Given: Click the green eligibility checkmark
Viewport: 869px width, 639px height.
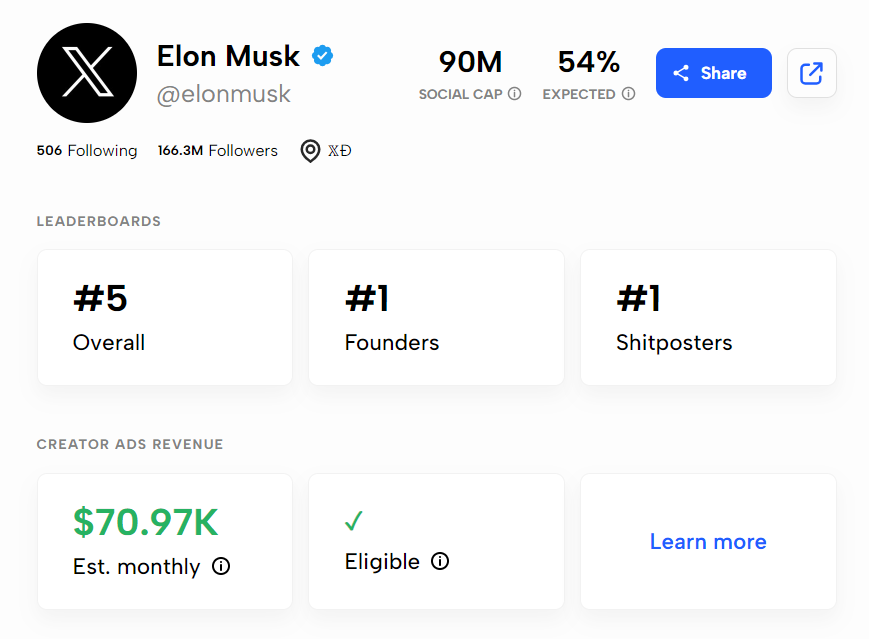Looking at the screenshot, I should pos(354,521).
